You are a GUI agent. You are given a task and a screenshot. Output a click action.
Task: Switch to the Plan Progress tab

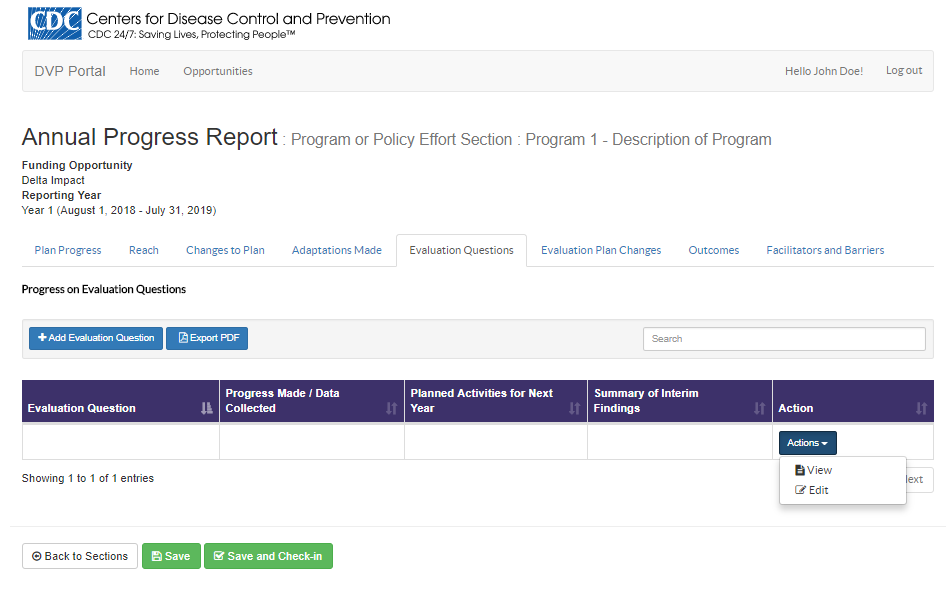(x=68, y=250)
